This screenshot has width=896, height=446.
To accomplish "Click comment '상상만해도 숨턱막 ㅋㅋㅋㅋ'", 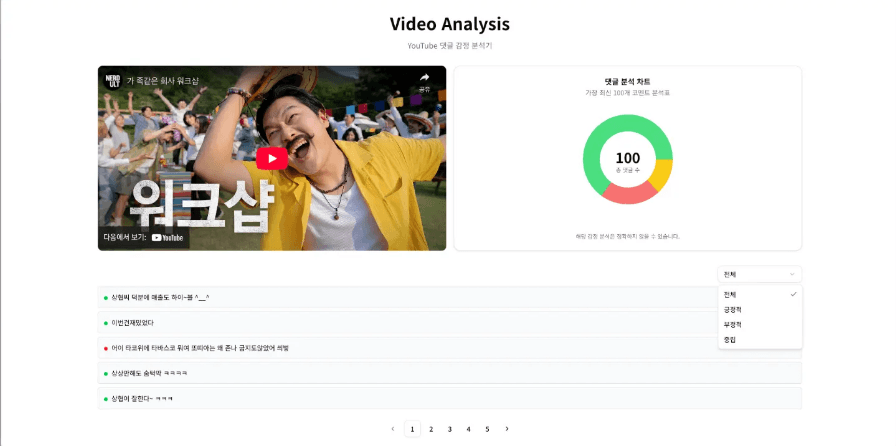I will 449,373.
